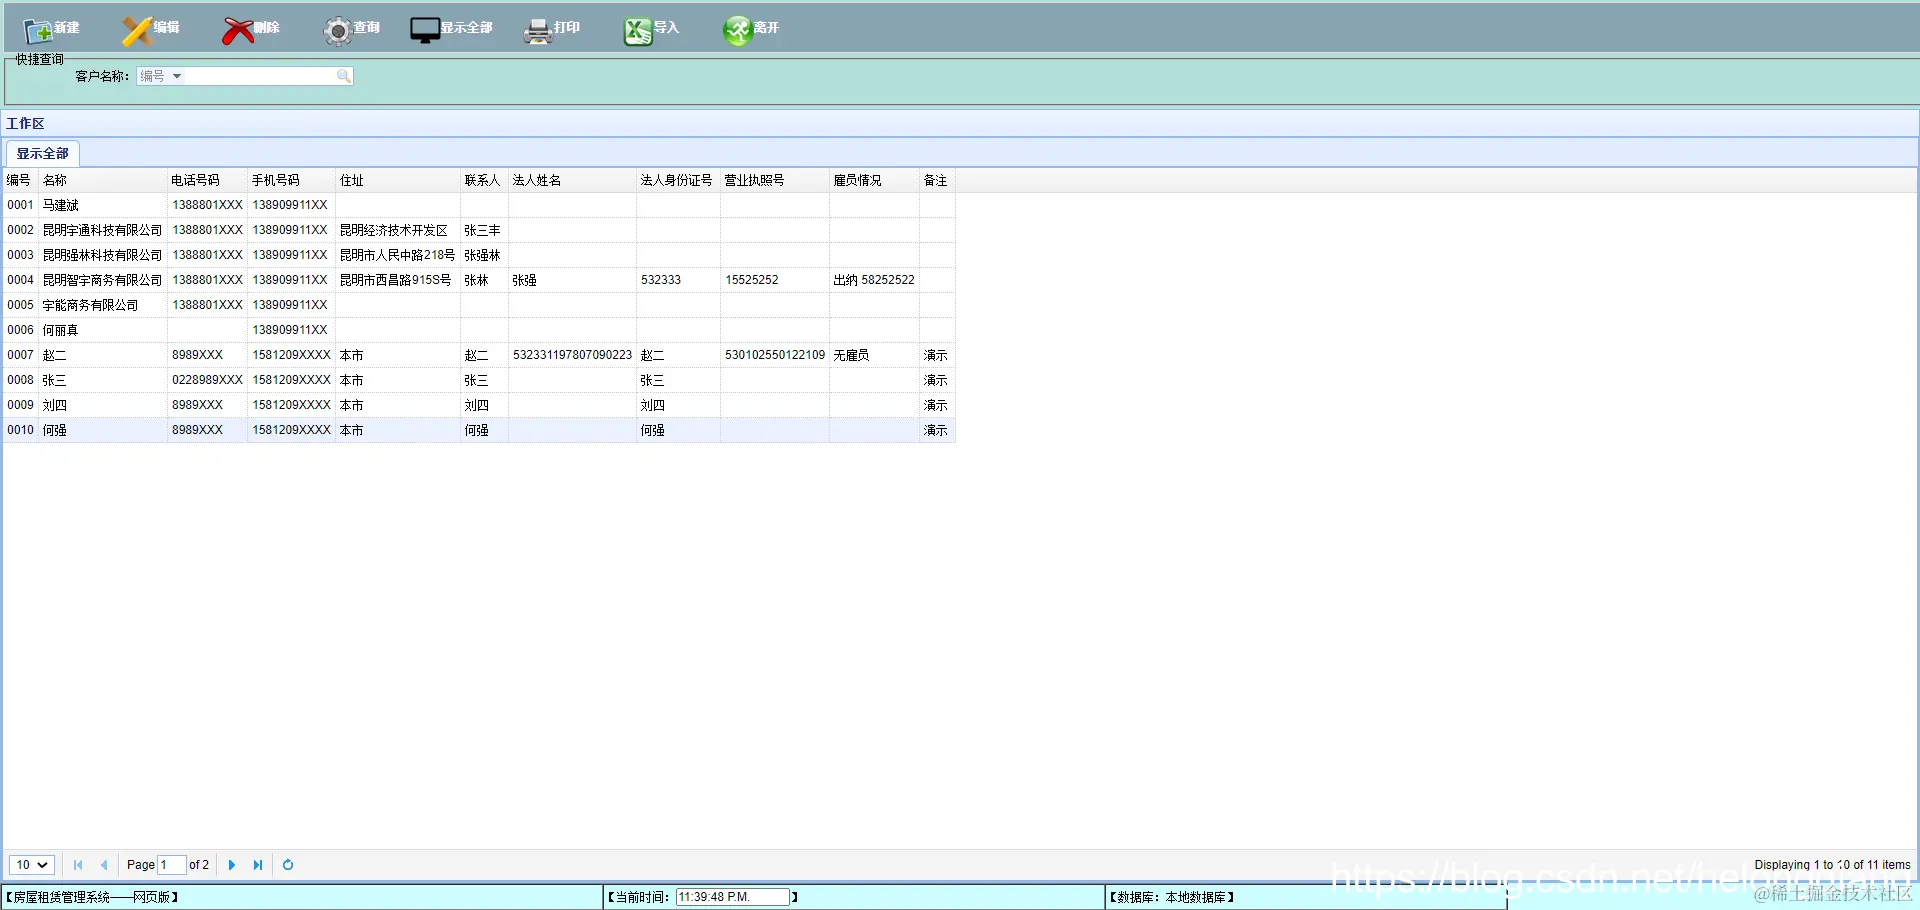
Task: Click employee cell 无雇员
Action: click(x=874, y=355)
